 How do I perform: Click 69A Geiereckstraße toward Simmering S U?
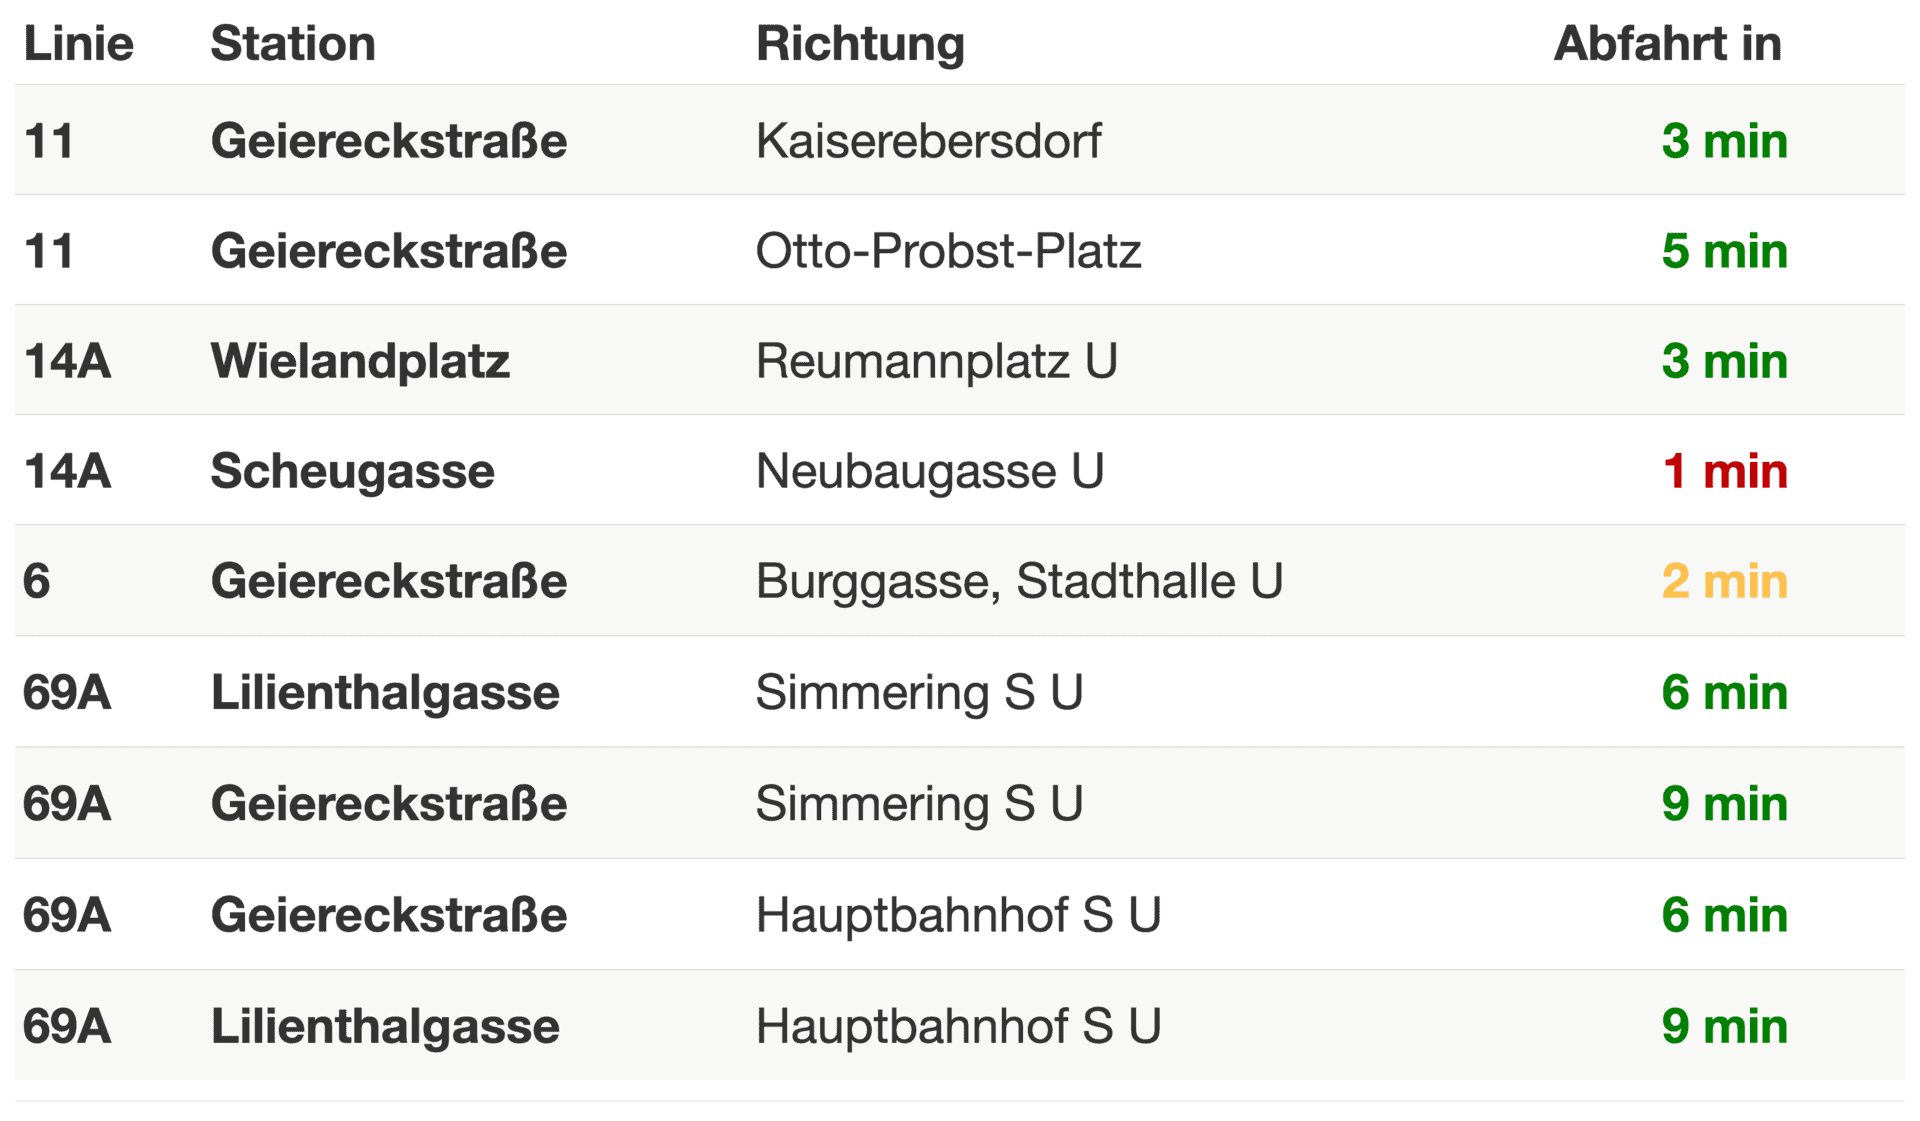[x=959, y=803]
